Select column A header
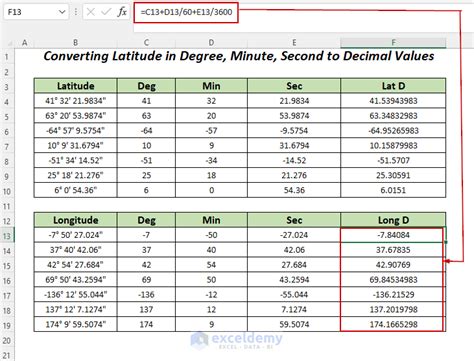This screenshot has height=361, width=474. (24, 43)
